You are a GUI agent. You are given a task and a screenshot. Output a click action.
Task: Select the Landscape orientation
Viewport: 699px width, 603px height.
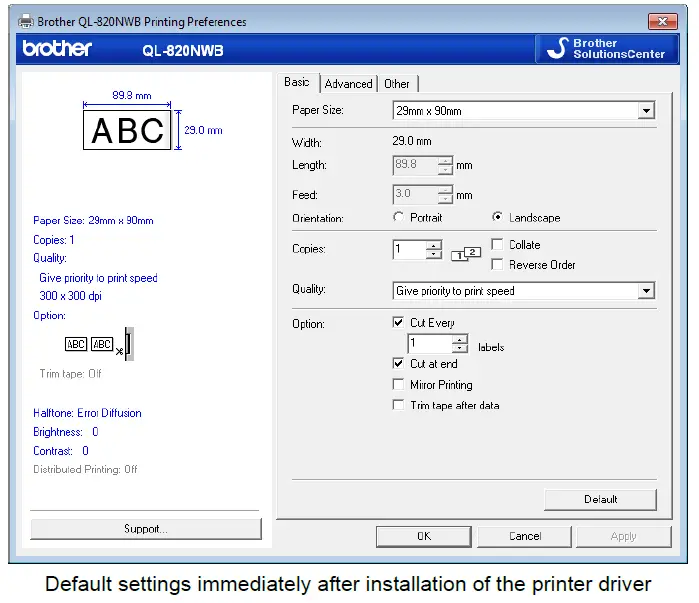[497, 217]
